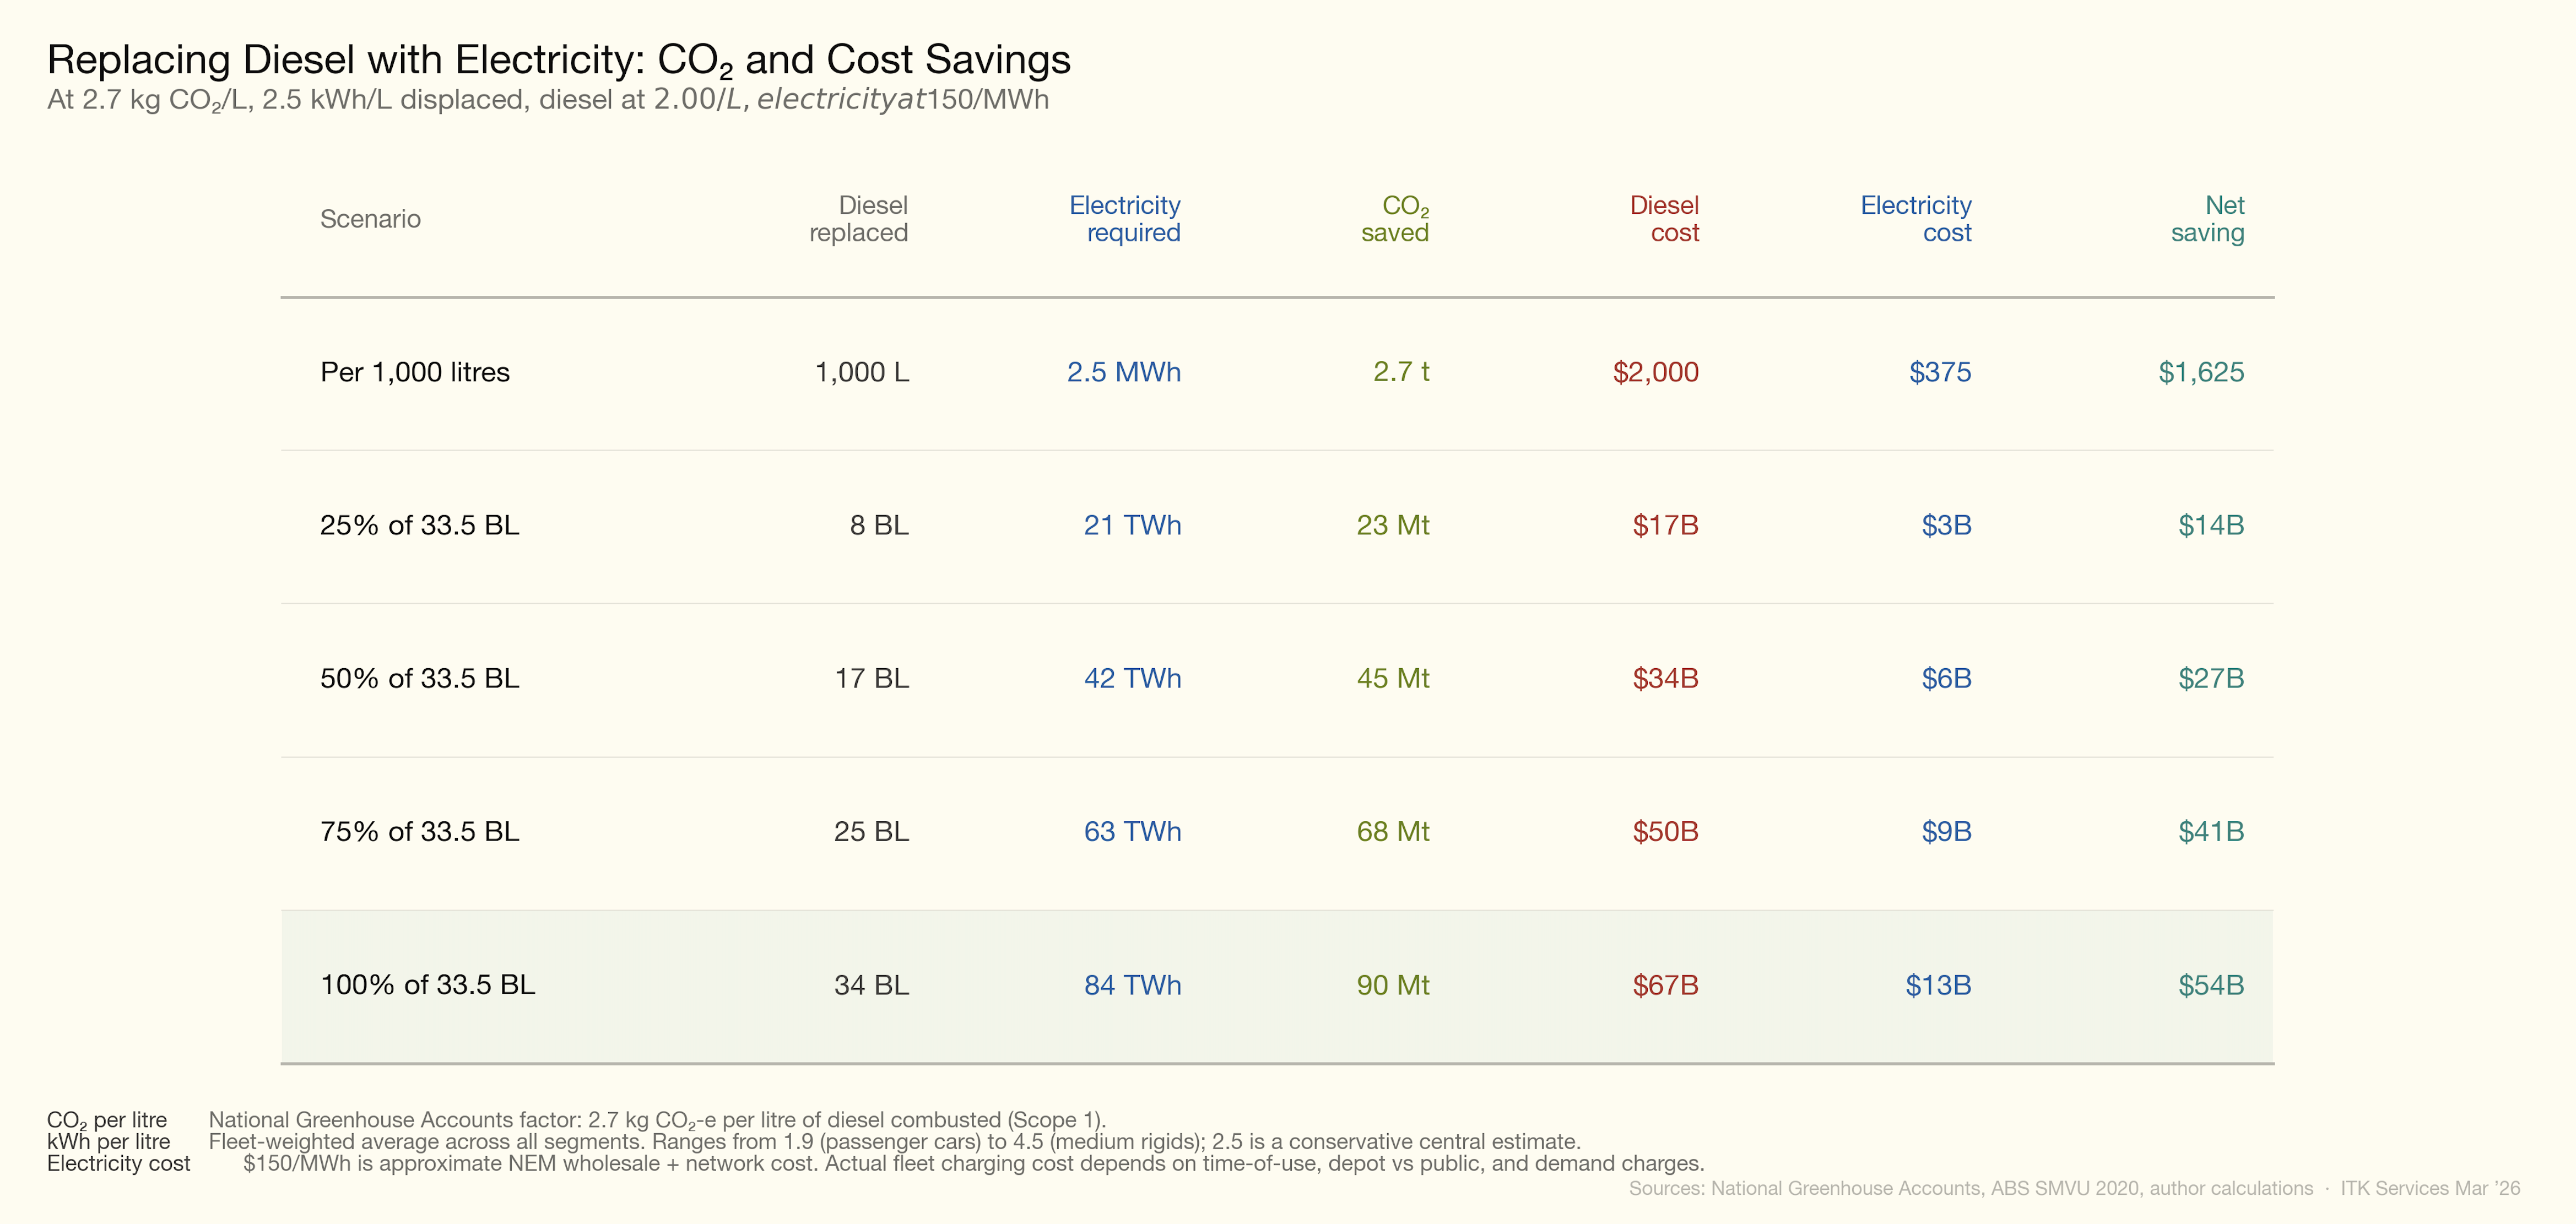
Task: Select the "Electricity cost" column header
Action: [x=1916, y=219]
